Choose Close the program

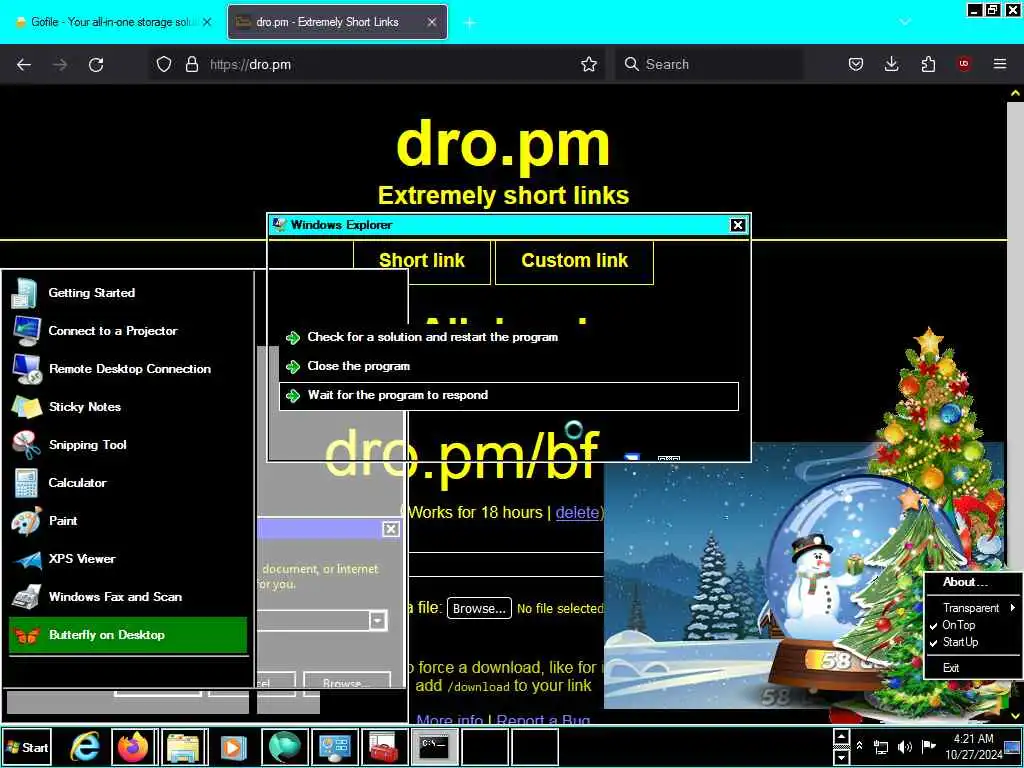click(x=509, y=366)
